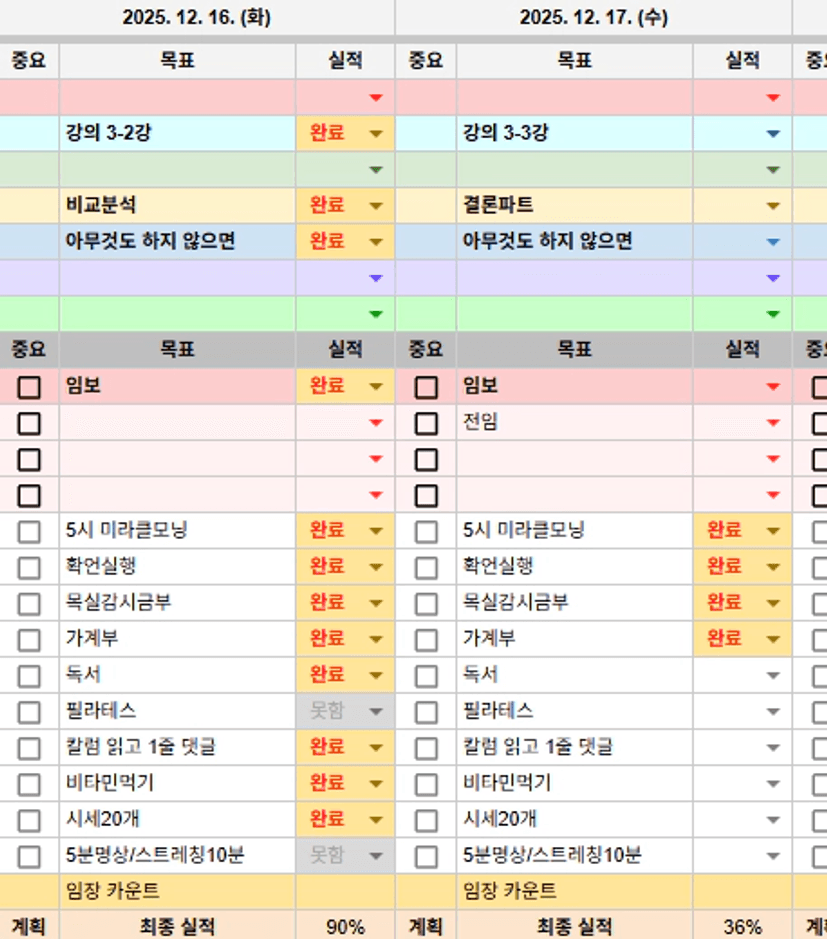Tick Dec 16 5시 미라클모닝 checkbox
Viewport: 827px width, 939px height.
pyautogui.click(x=29, y=531)
